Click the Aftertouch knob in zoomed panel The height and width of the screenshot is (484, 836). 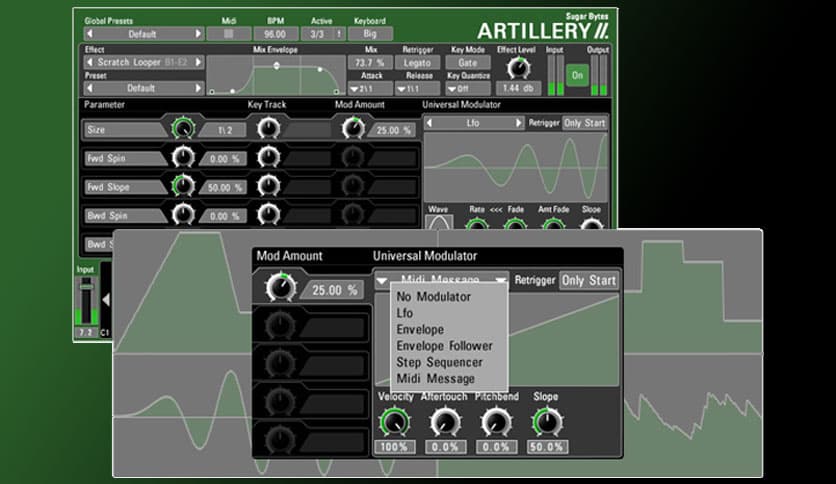(x=445, y=422)
